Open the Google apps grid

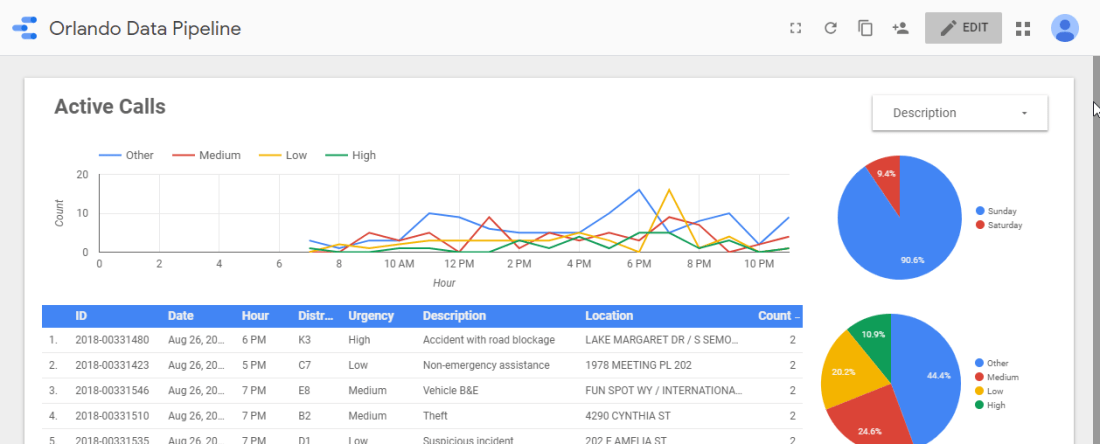1022,28
